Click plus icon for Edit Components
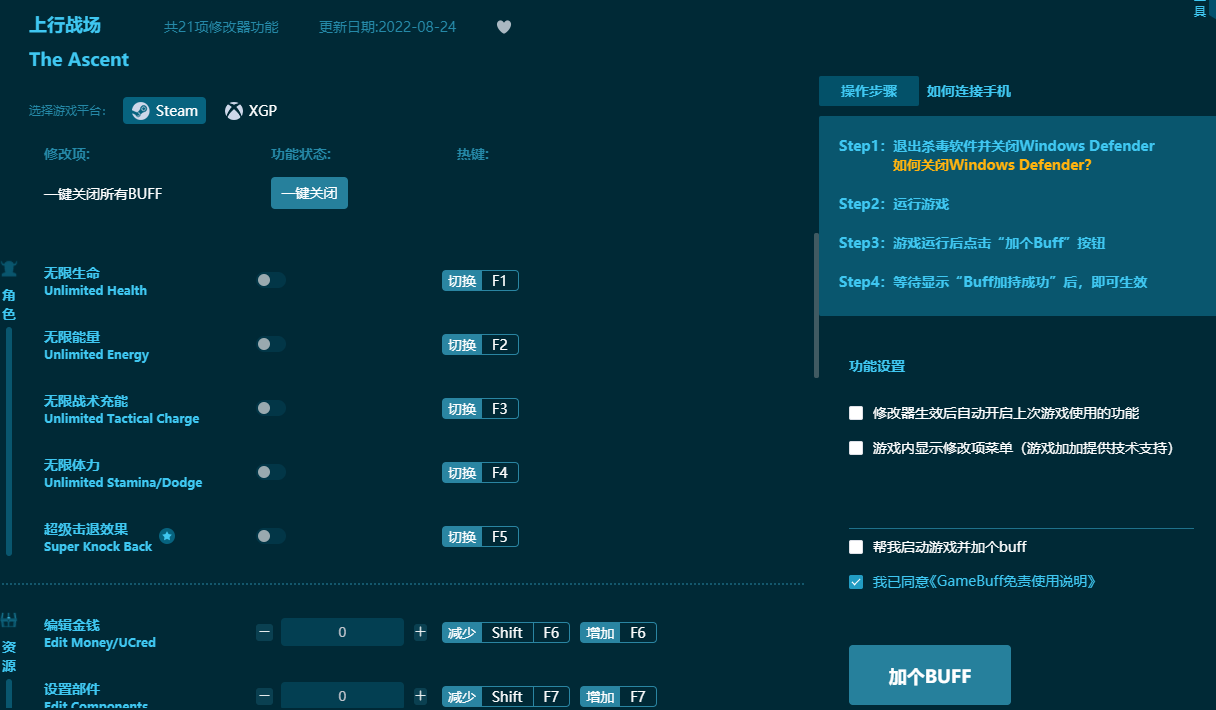1216x710 pixels. click(420, 696)
